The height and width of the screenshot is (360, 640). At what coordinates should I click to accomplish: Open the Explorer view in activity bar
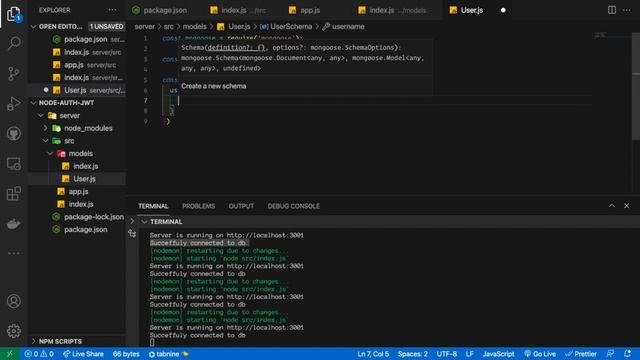point(14,14)
